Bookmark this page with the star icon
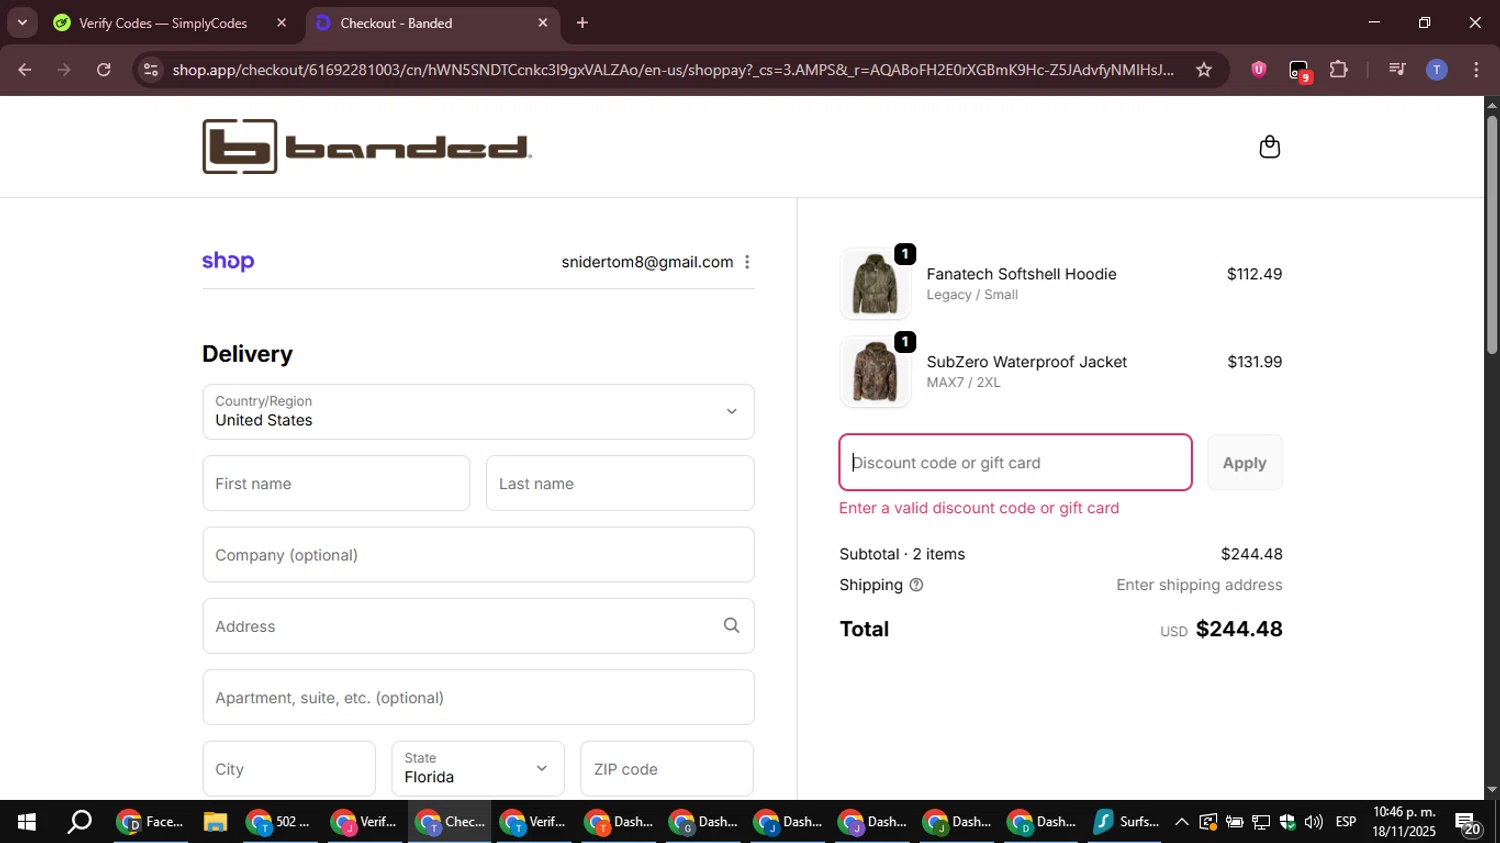1500x843 pixels. point(1204,70)
